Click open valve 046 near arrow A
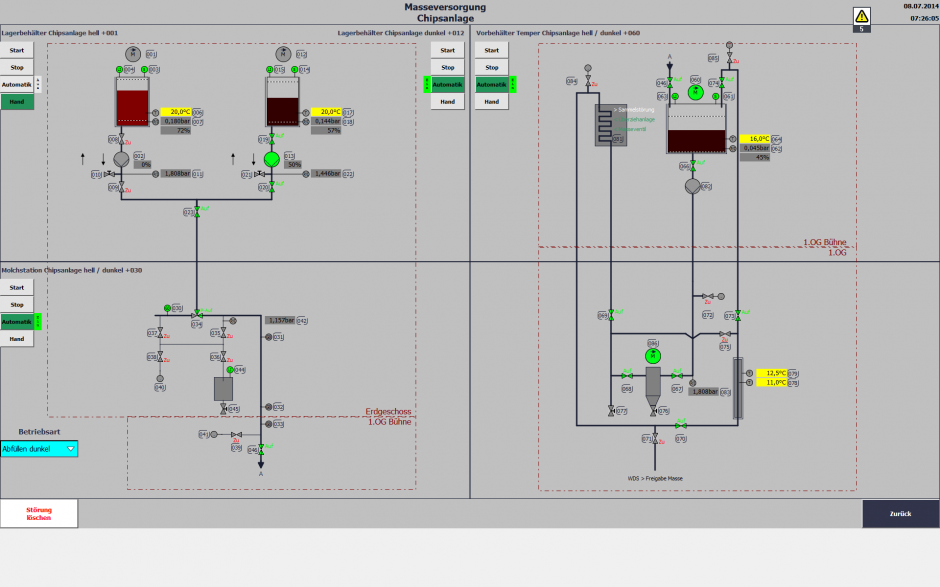The width and height of the screenshot is (940, 587). [261, 449]
